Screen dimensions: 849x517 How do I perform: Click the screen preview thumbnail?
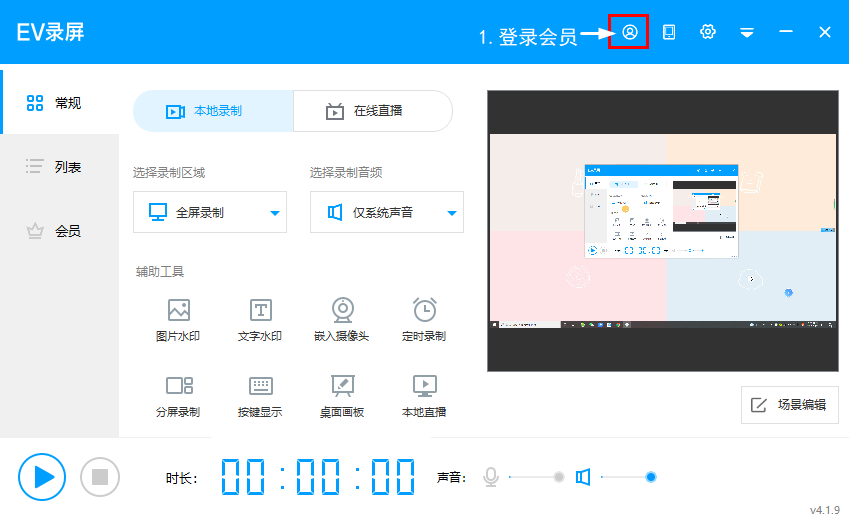[x=663, y=231]
